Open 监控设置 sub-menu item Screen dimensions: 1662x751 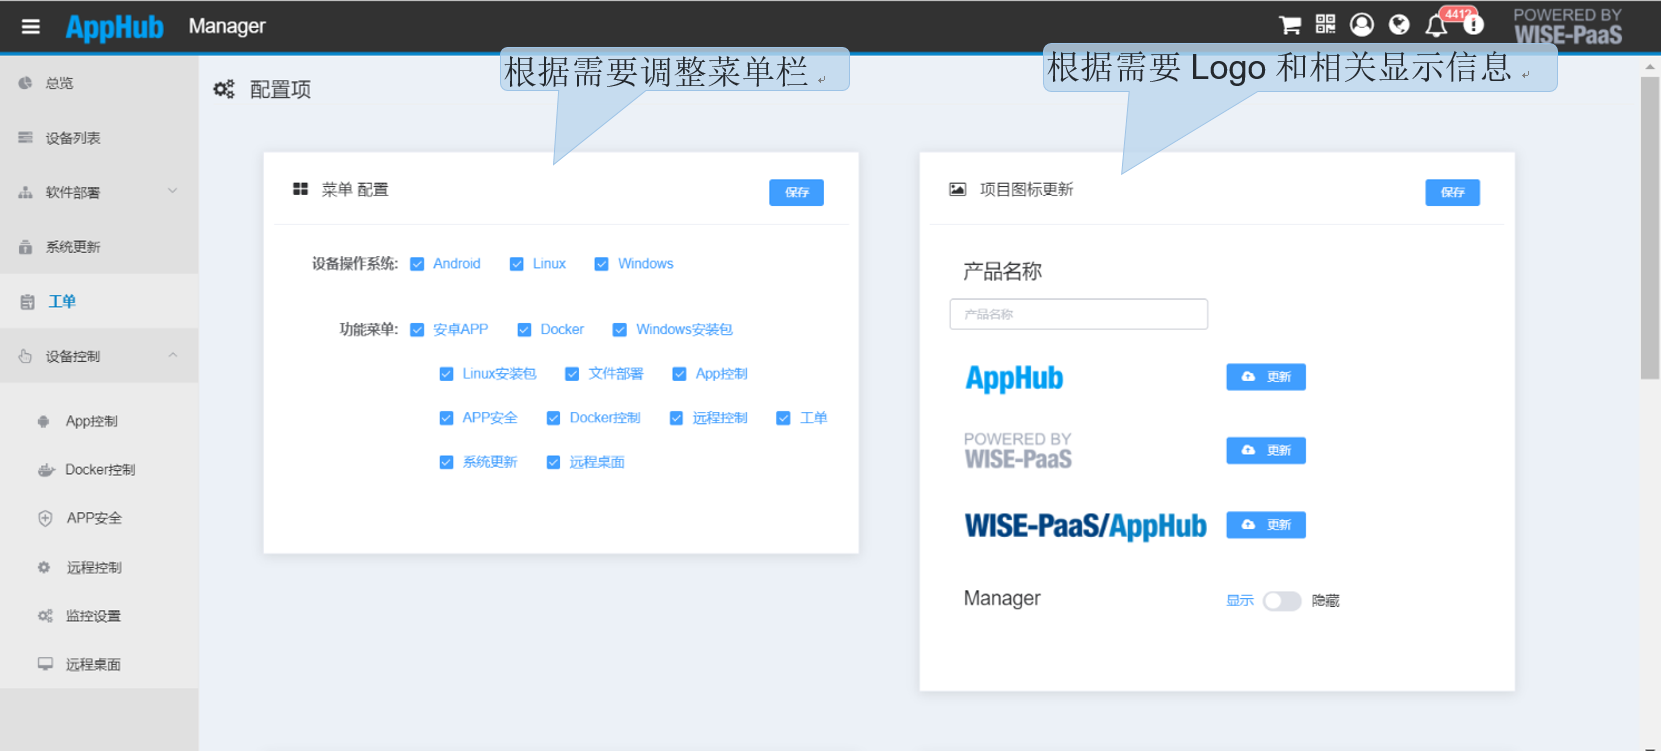click(x=99, y=616)
